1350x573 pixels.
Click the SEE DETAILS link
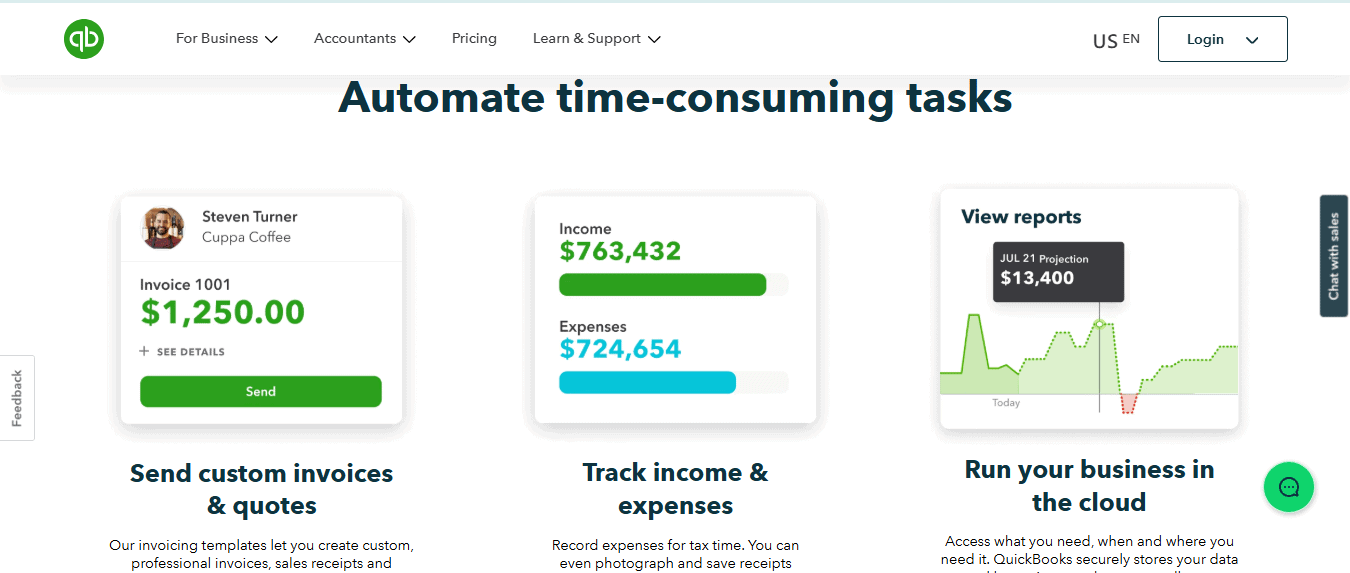click(x=190, y=352)
